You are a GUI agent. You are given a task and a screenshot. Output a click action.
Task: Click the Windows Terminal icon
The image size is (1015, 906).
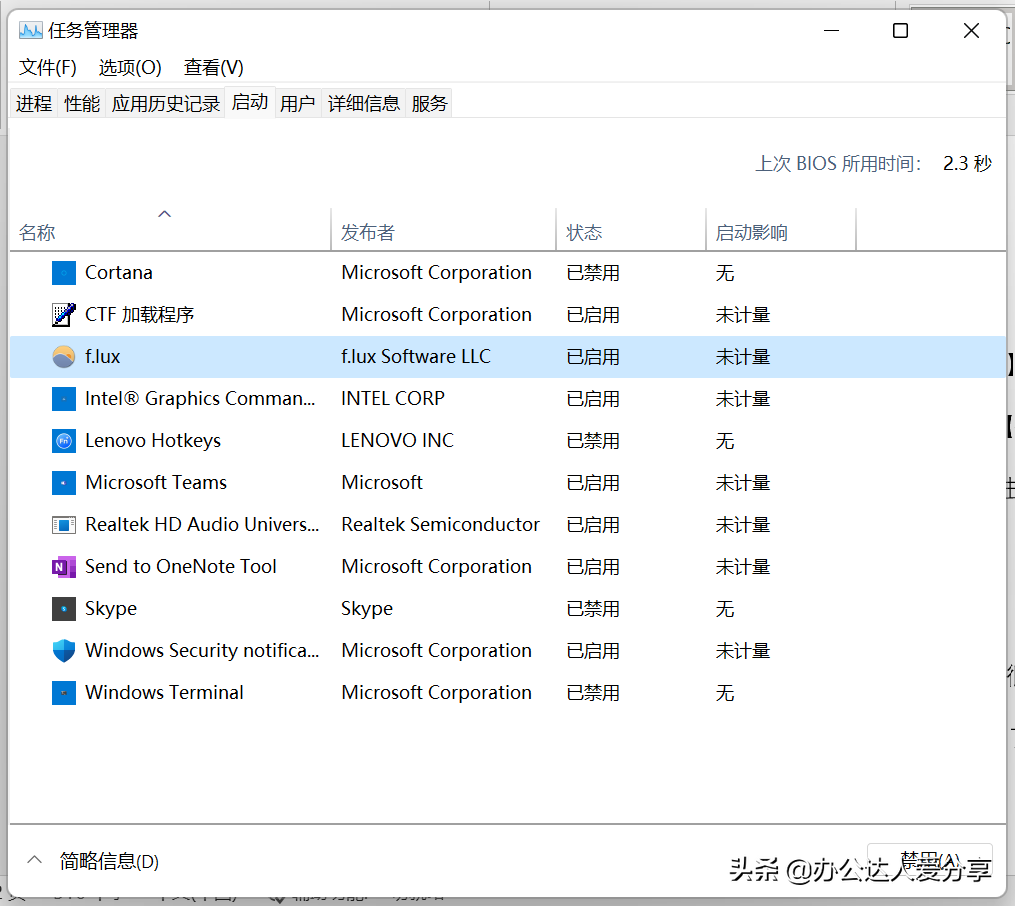point(63,692)
